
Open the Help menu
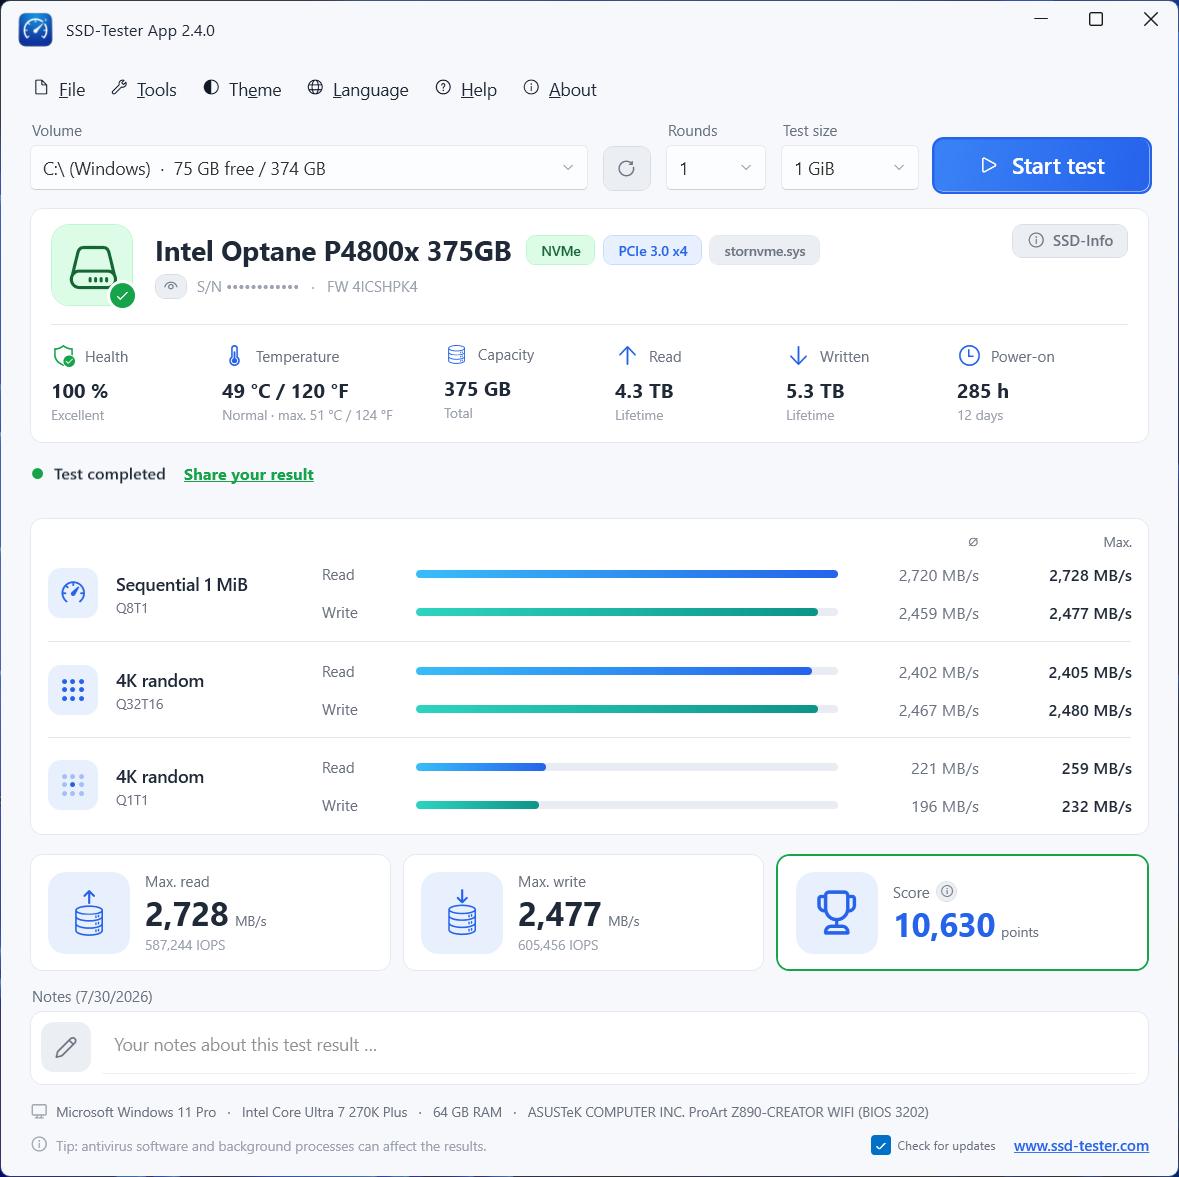pos(466,89)
